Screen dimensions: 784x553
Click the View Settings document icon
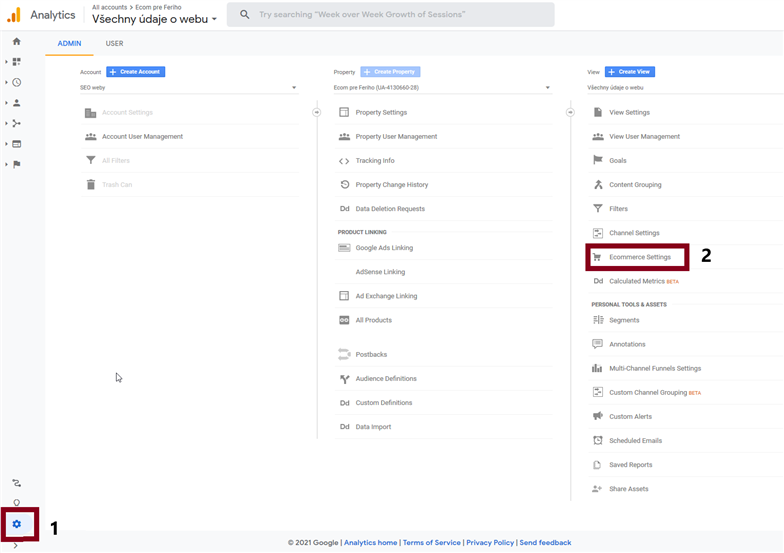[x=598, y=112]
